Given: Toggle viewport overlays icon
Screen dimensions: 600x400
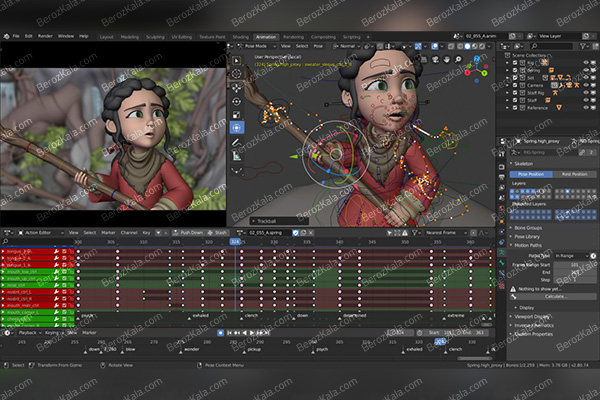Looking at the screenshot, I should coord(435,46).
